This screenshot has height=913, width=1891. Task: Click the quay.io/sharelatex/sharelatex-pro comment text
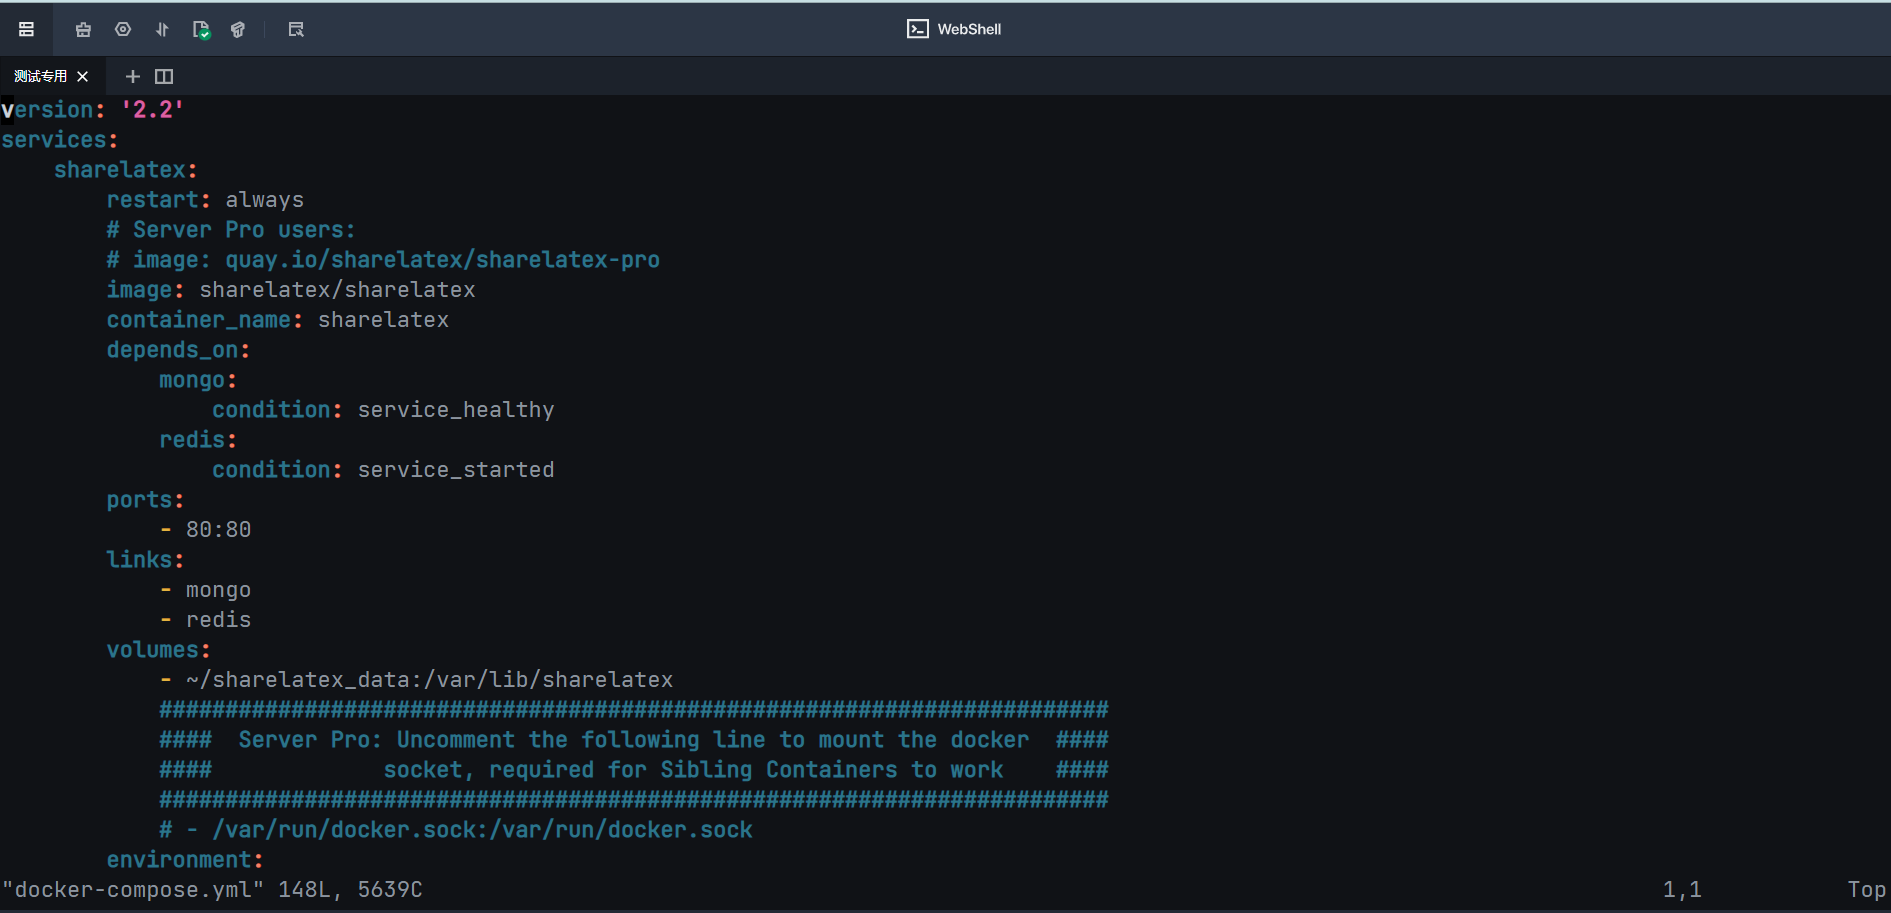(442, 260)
